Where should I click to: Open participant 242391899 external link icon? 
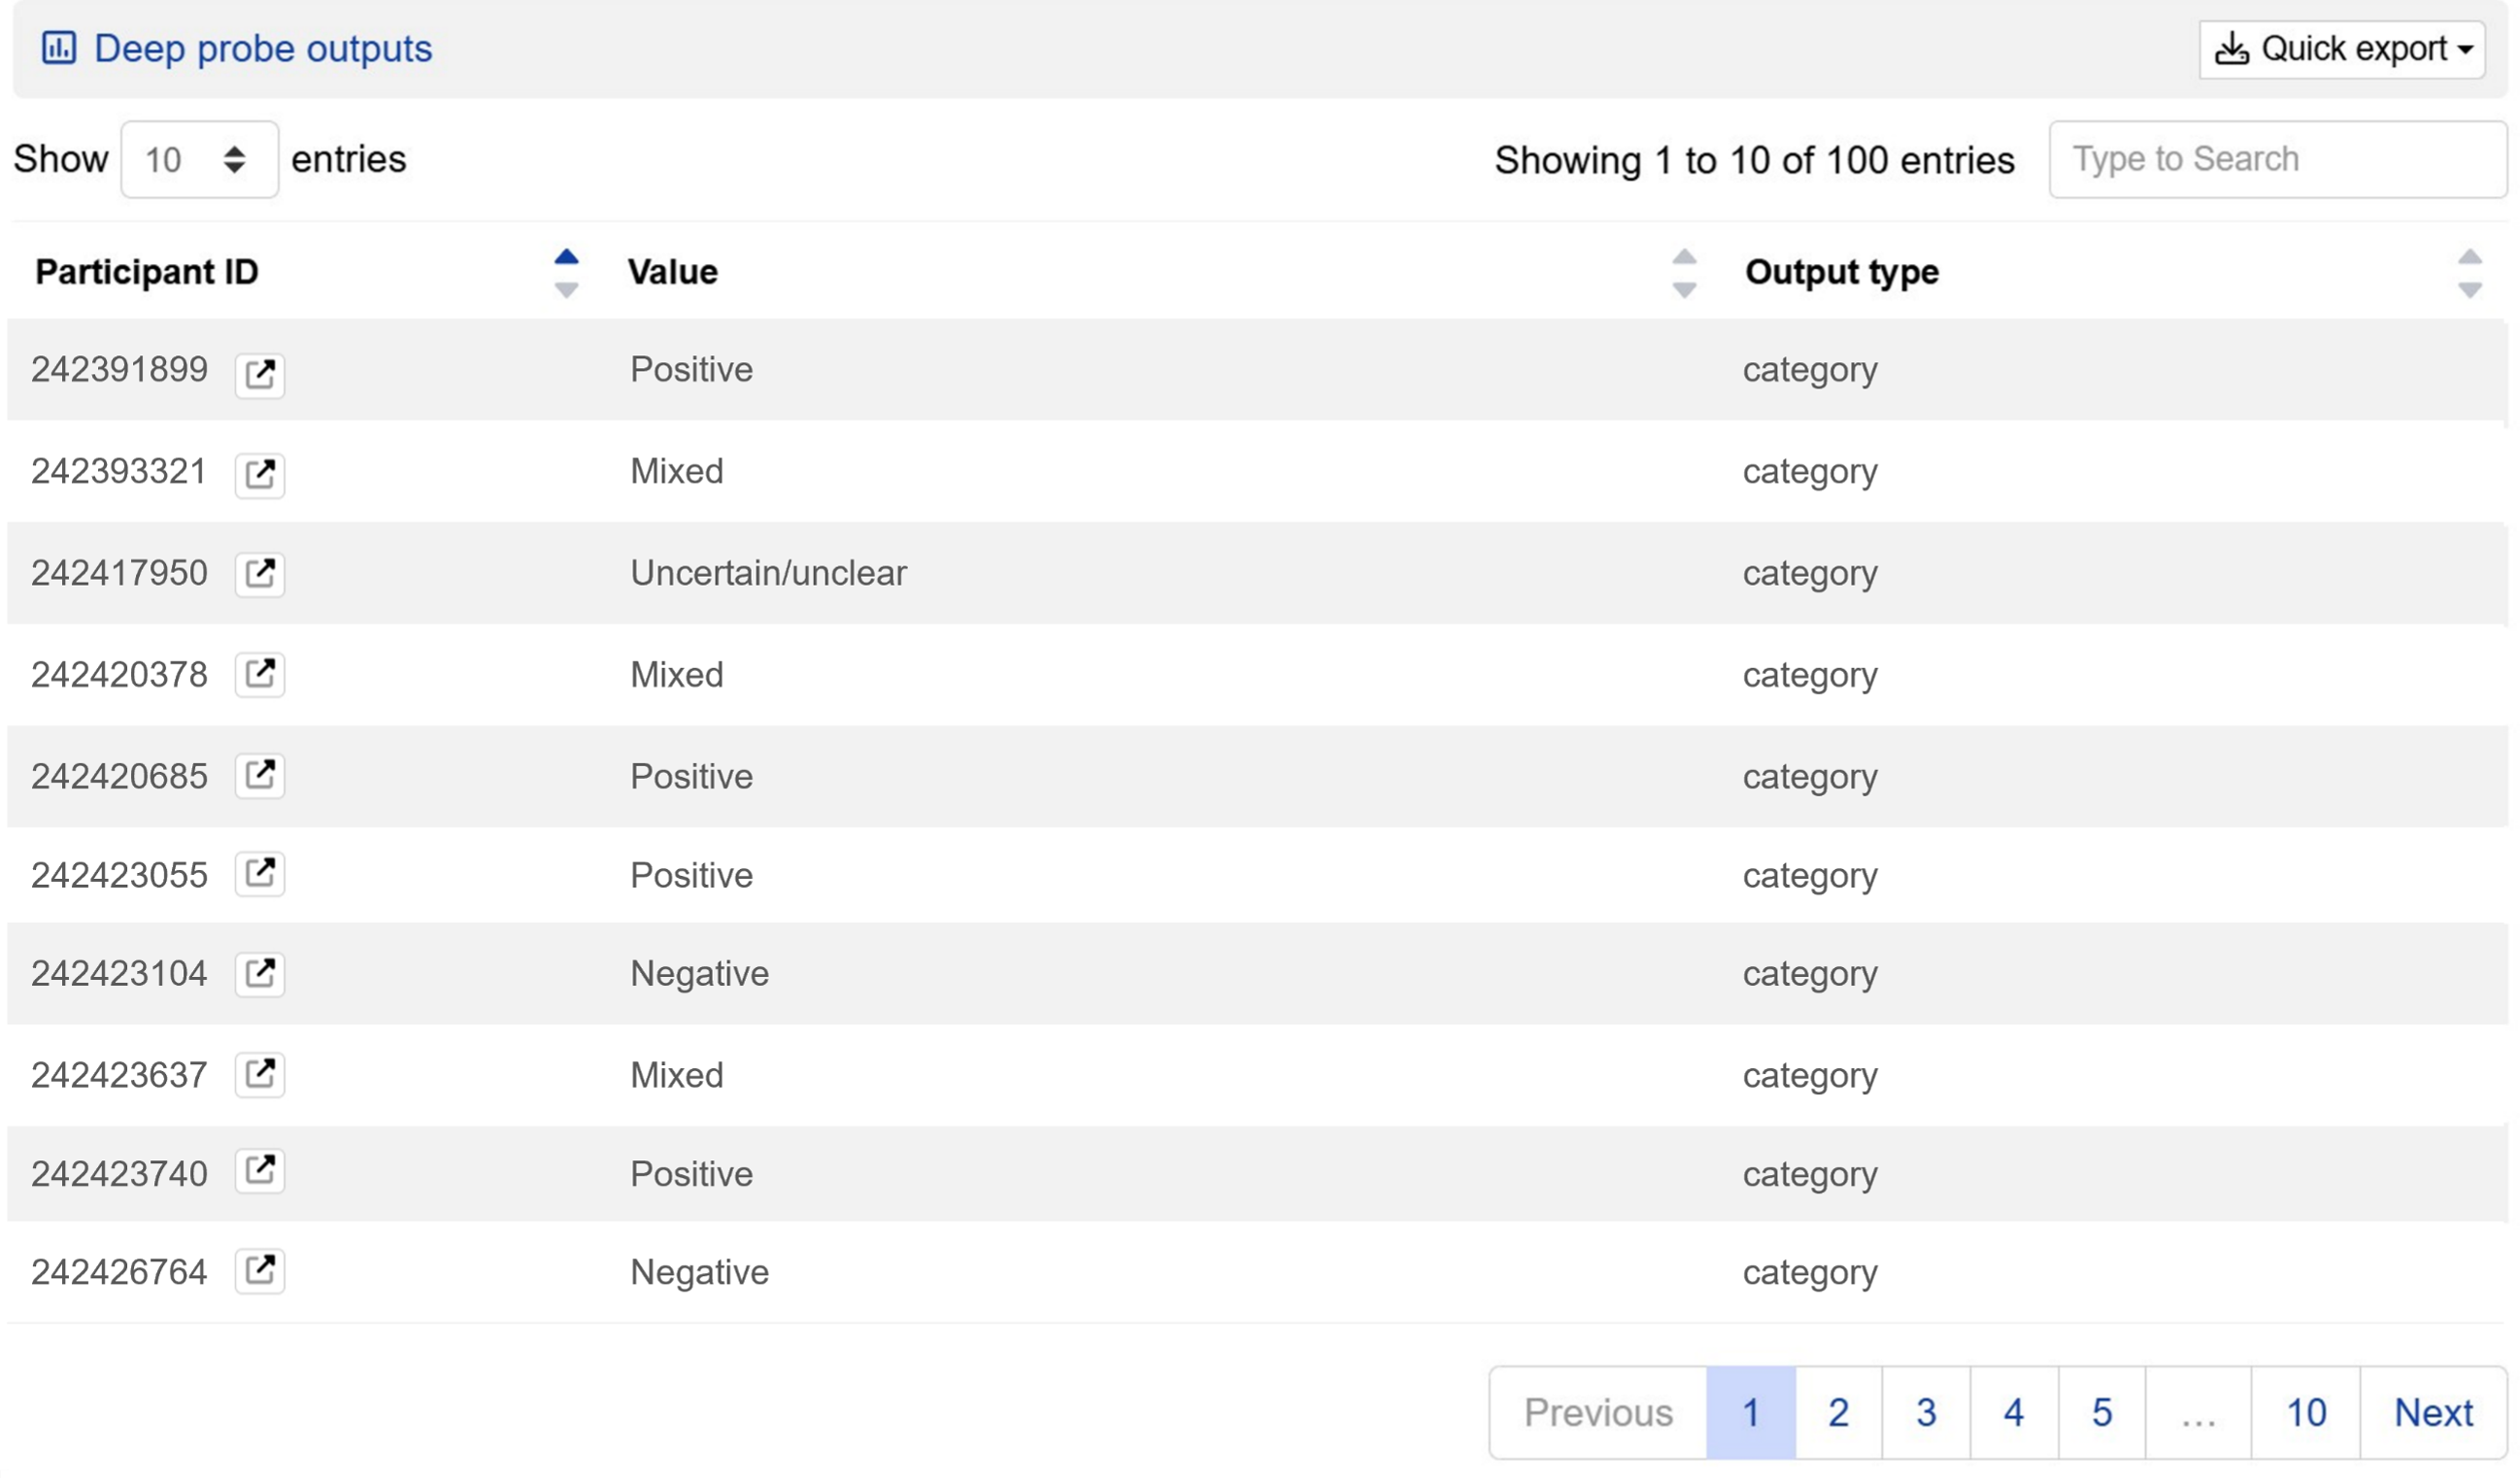[x=260, y=375]
